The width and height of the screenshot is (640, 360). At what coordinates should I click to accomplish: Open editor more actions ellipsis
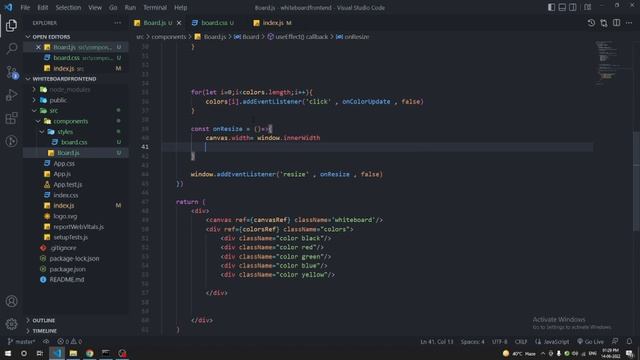629,23
